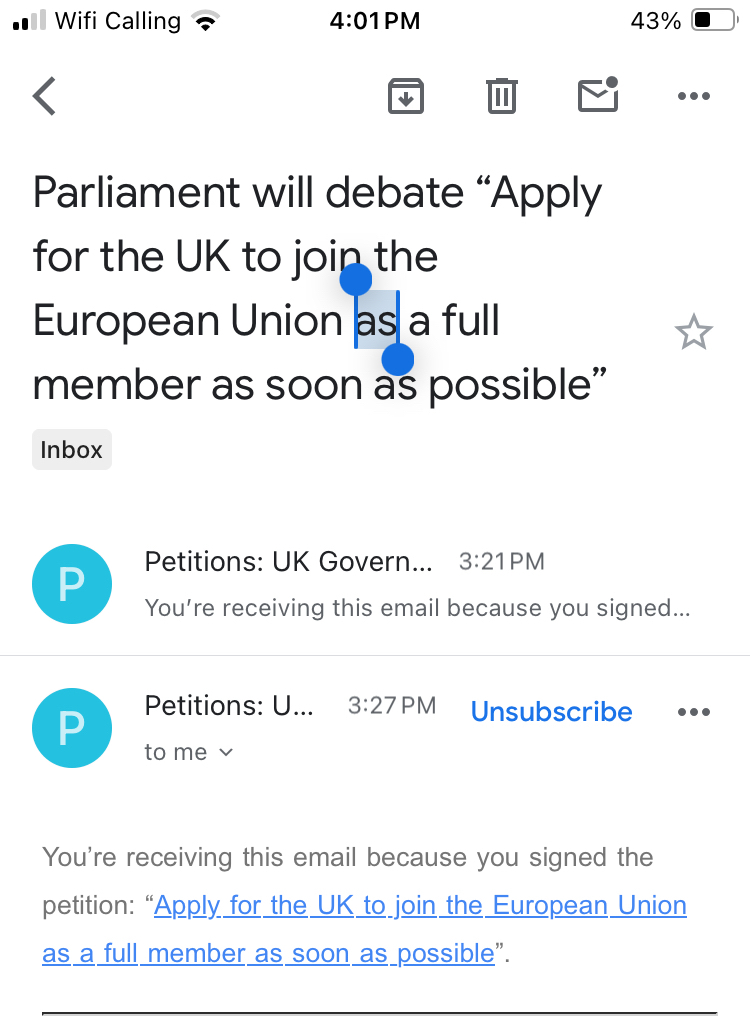Tap the highlighted word "as" in subject
Screen dimensions: 750x1022
(x=377, y=321)
